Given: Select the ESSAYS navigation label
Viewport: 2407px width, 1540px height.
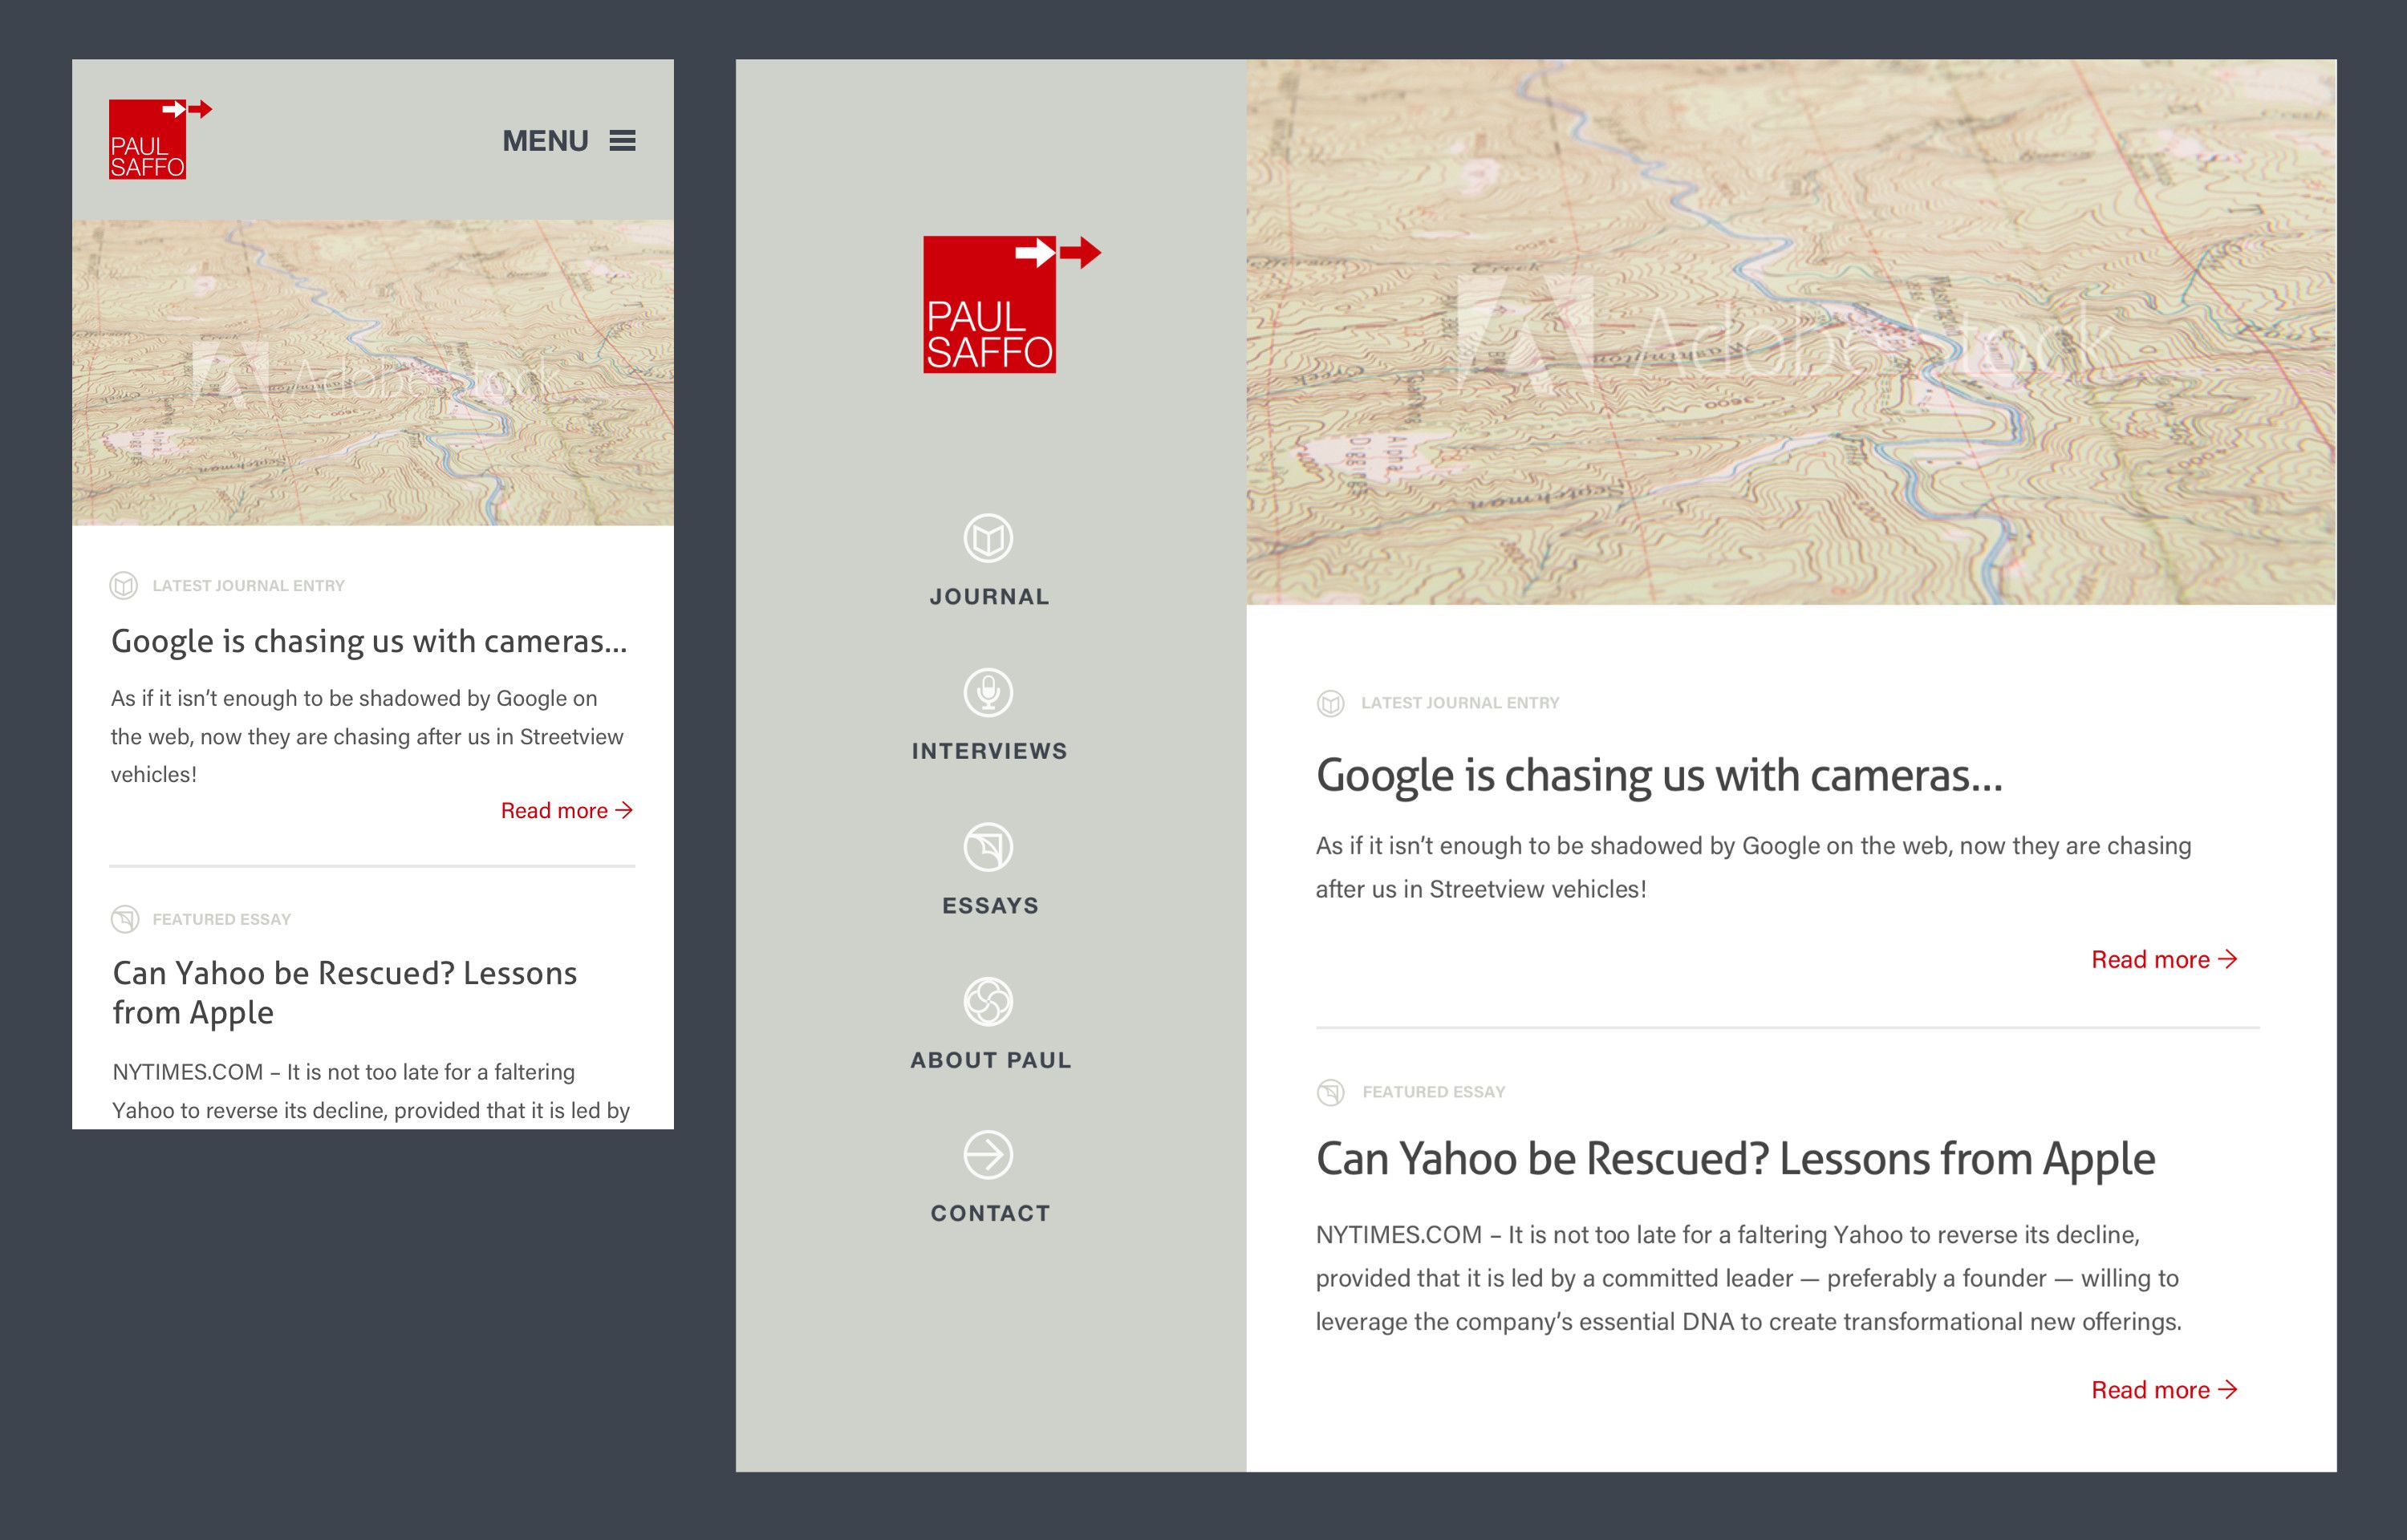Looking at the screenshot, I should click(x=990, y=906).
